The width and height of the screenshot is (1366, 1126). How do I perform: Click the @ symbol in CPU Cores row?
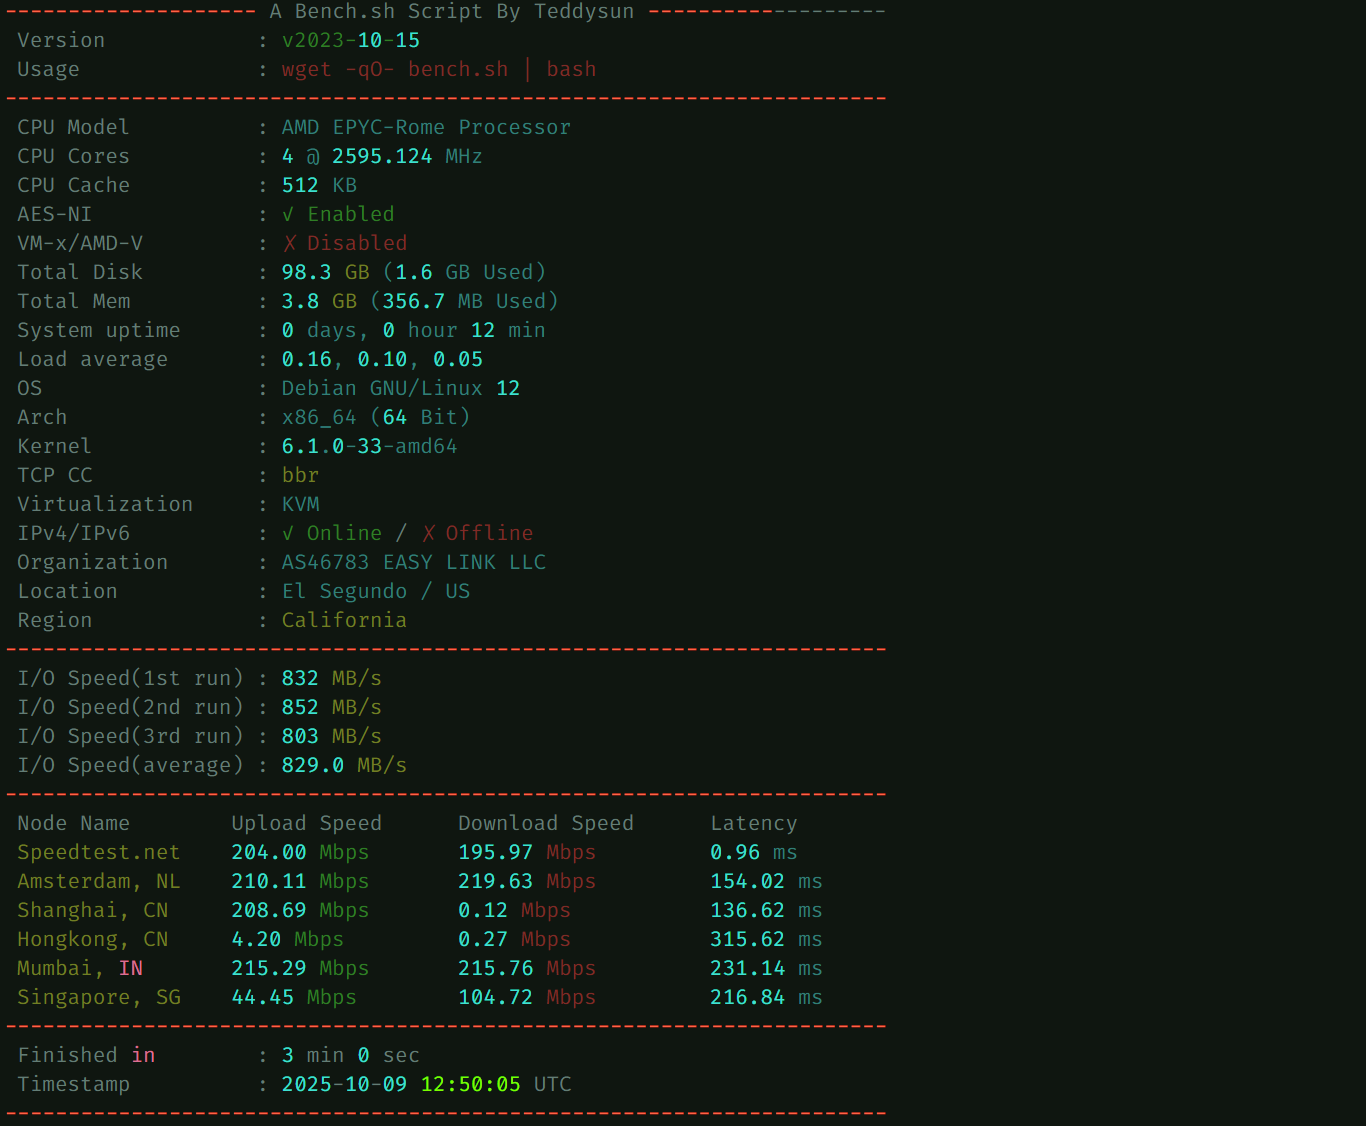tap(313, 157)
